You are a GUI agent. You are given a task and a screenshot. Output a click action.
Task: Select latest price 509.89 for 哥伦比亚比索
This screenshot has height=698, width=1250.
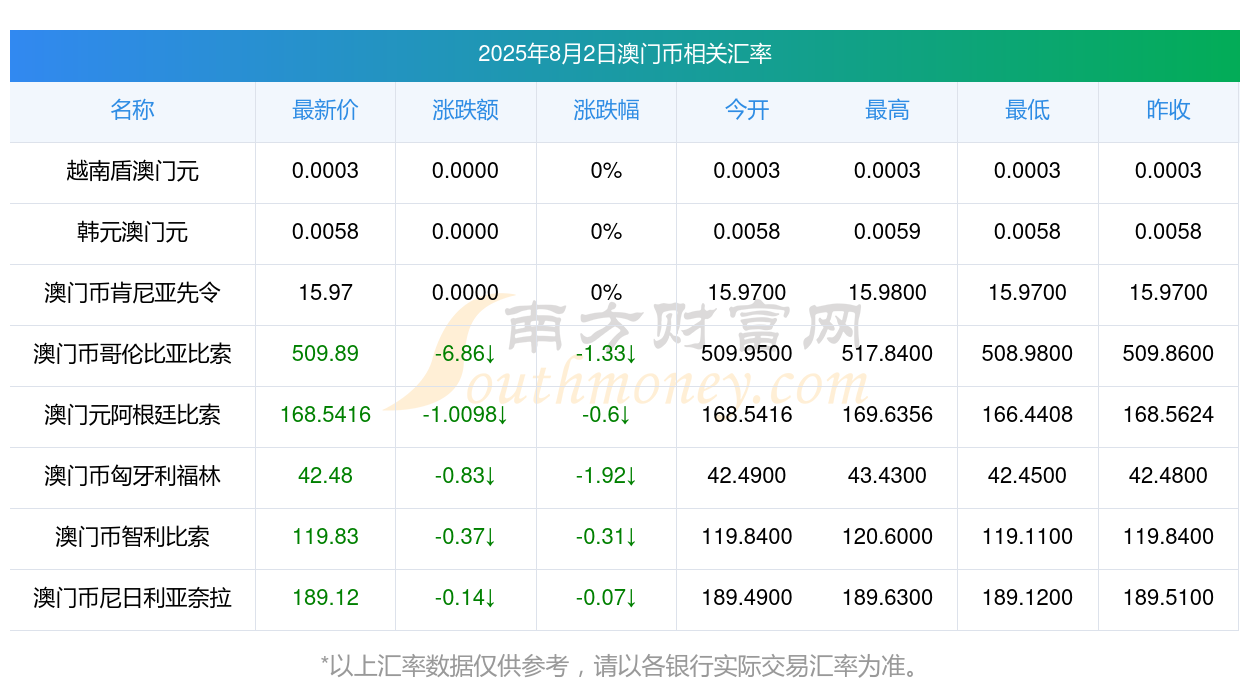point(325,354)
